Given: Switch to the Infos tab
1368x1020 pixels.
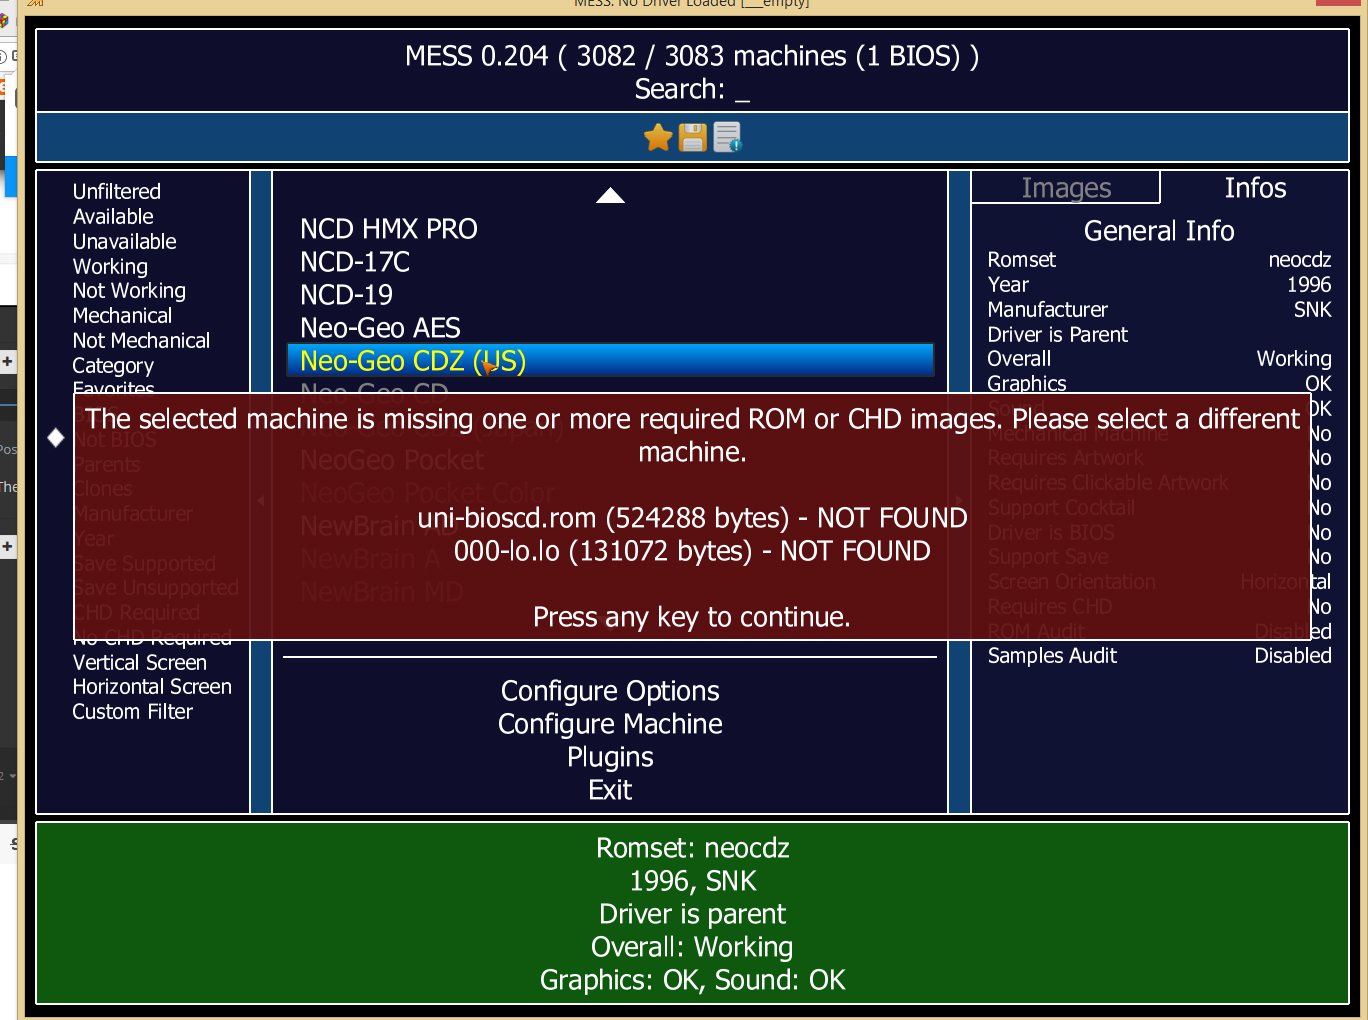Looking at the screenshot, I should point(1255,188).
